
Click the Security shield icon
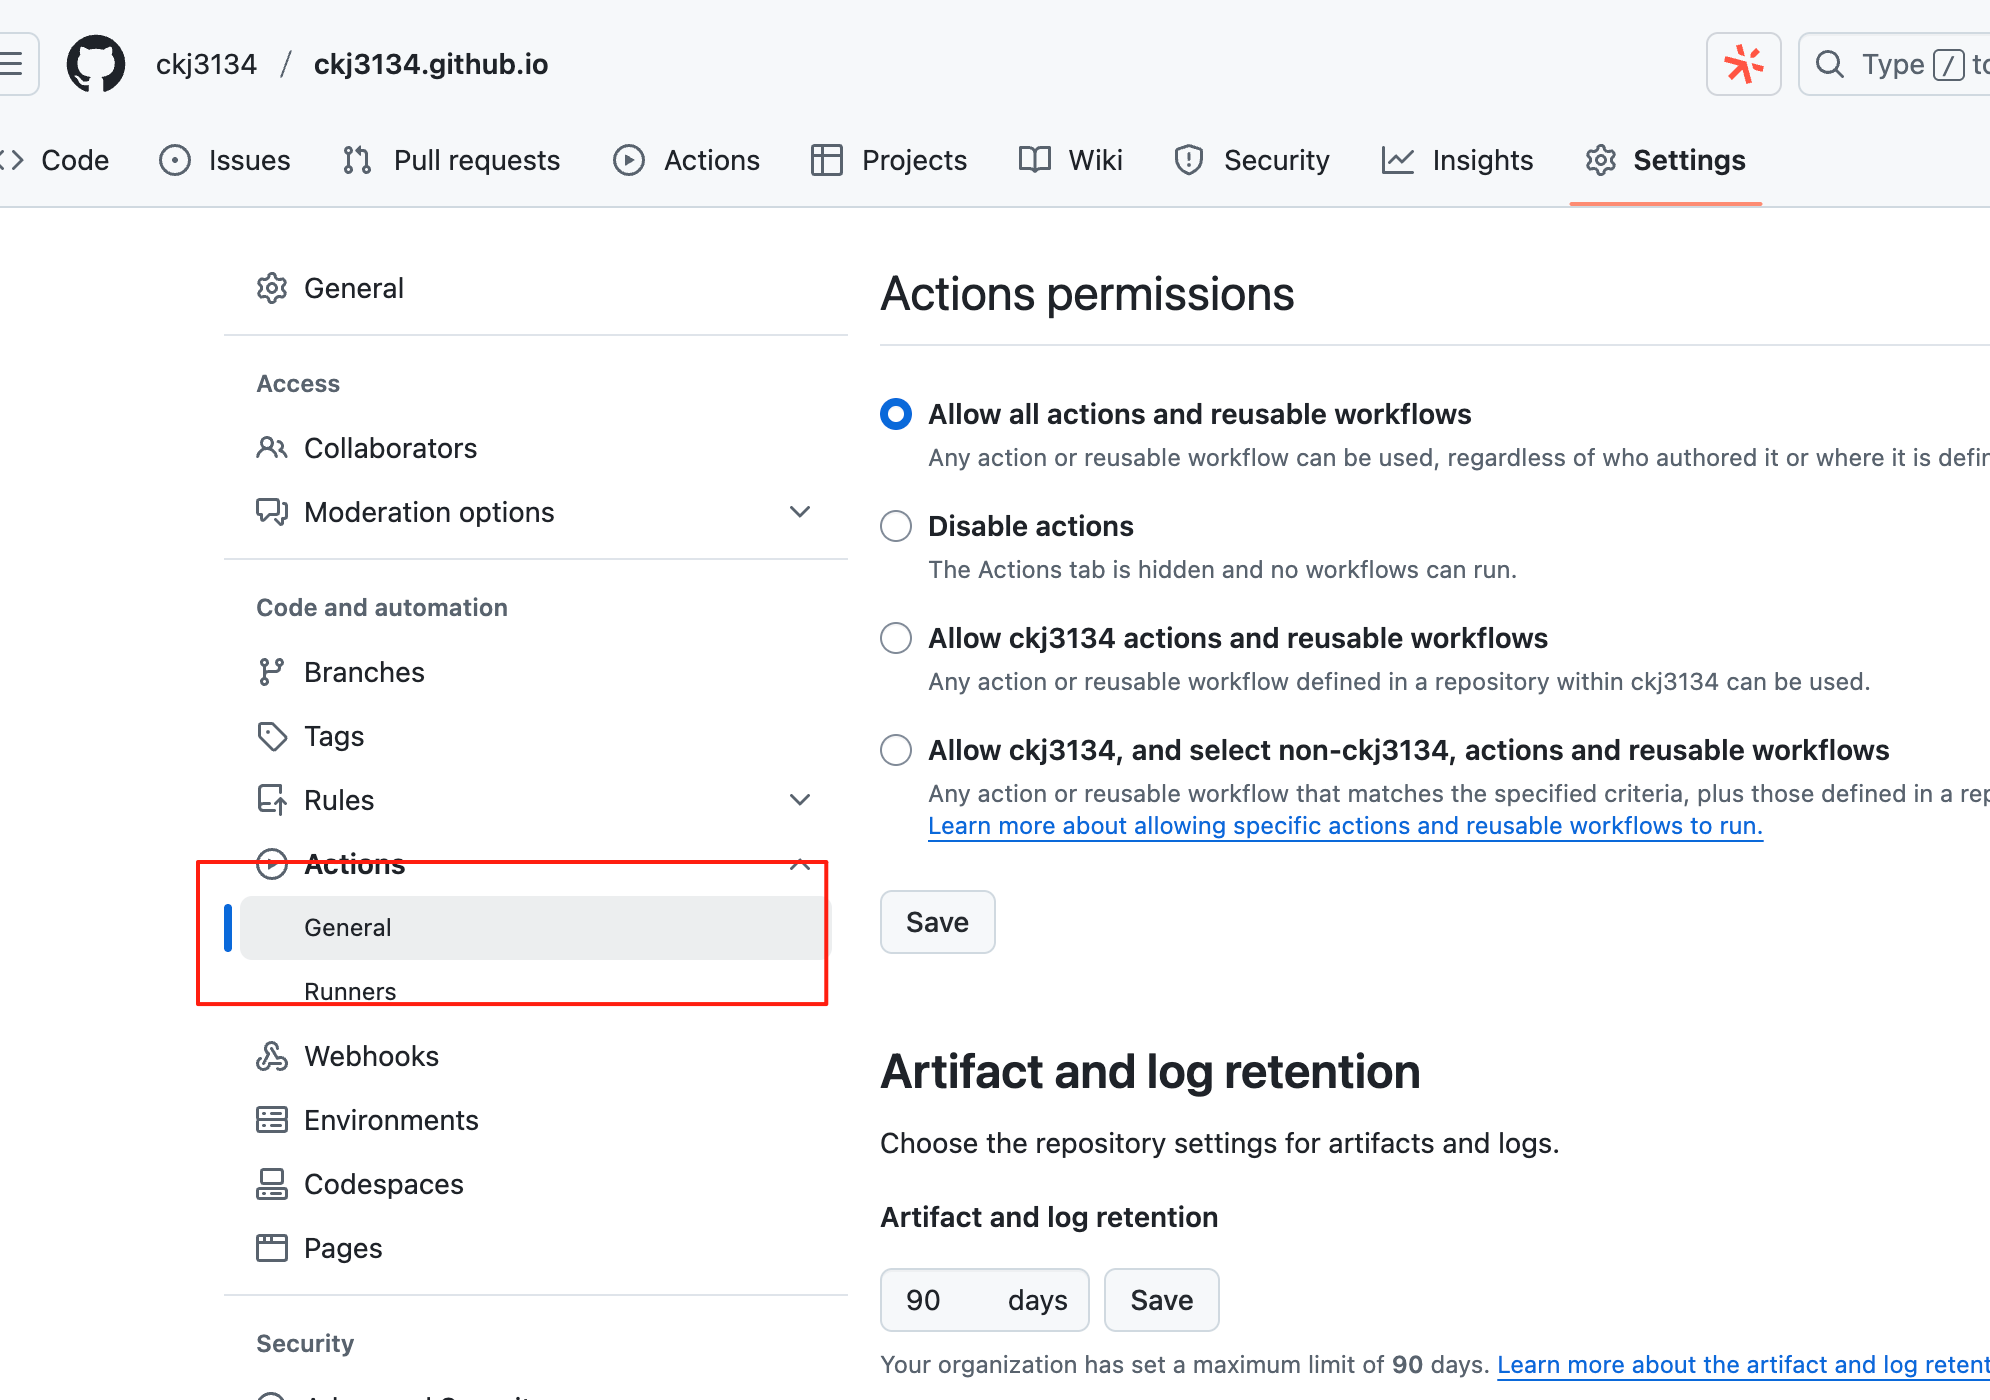(x=1189, y=160)
